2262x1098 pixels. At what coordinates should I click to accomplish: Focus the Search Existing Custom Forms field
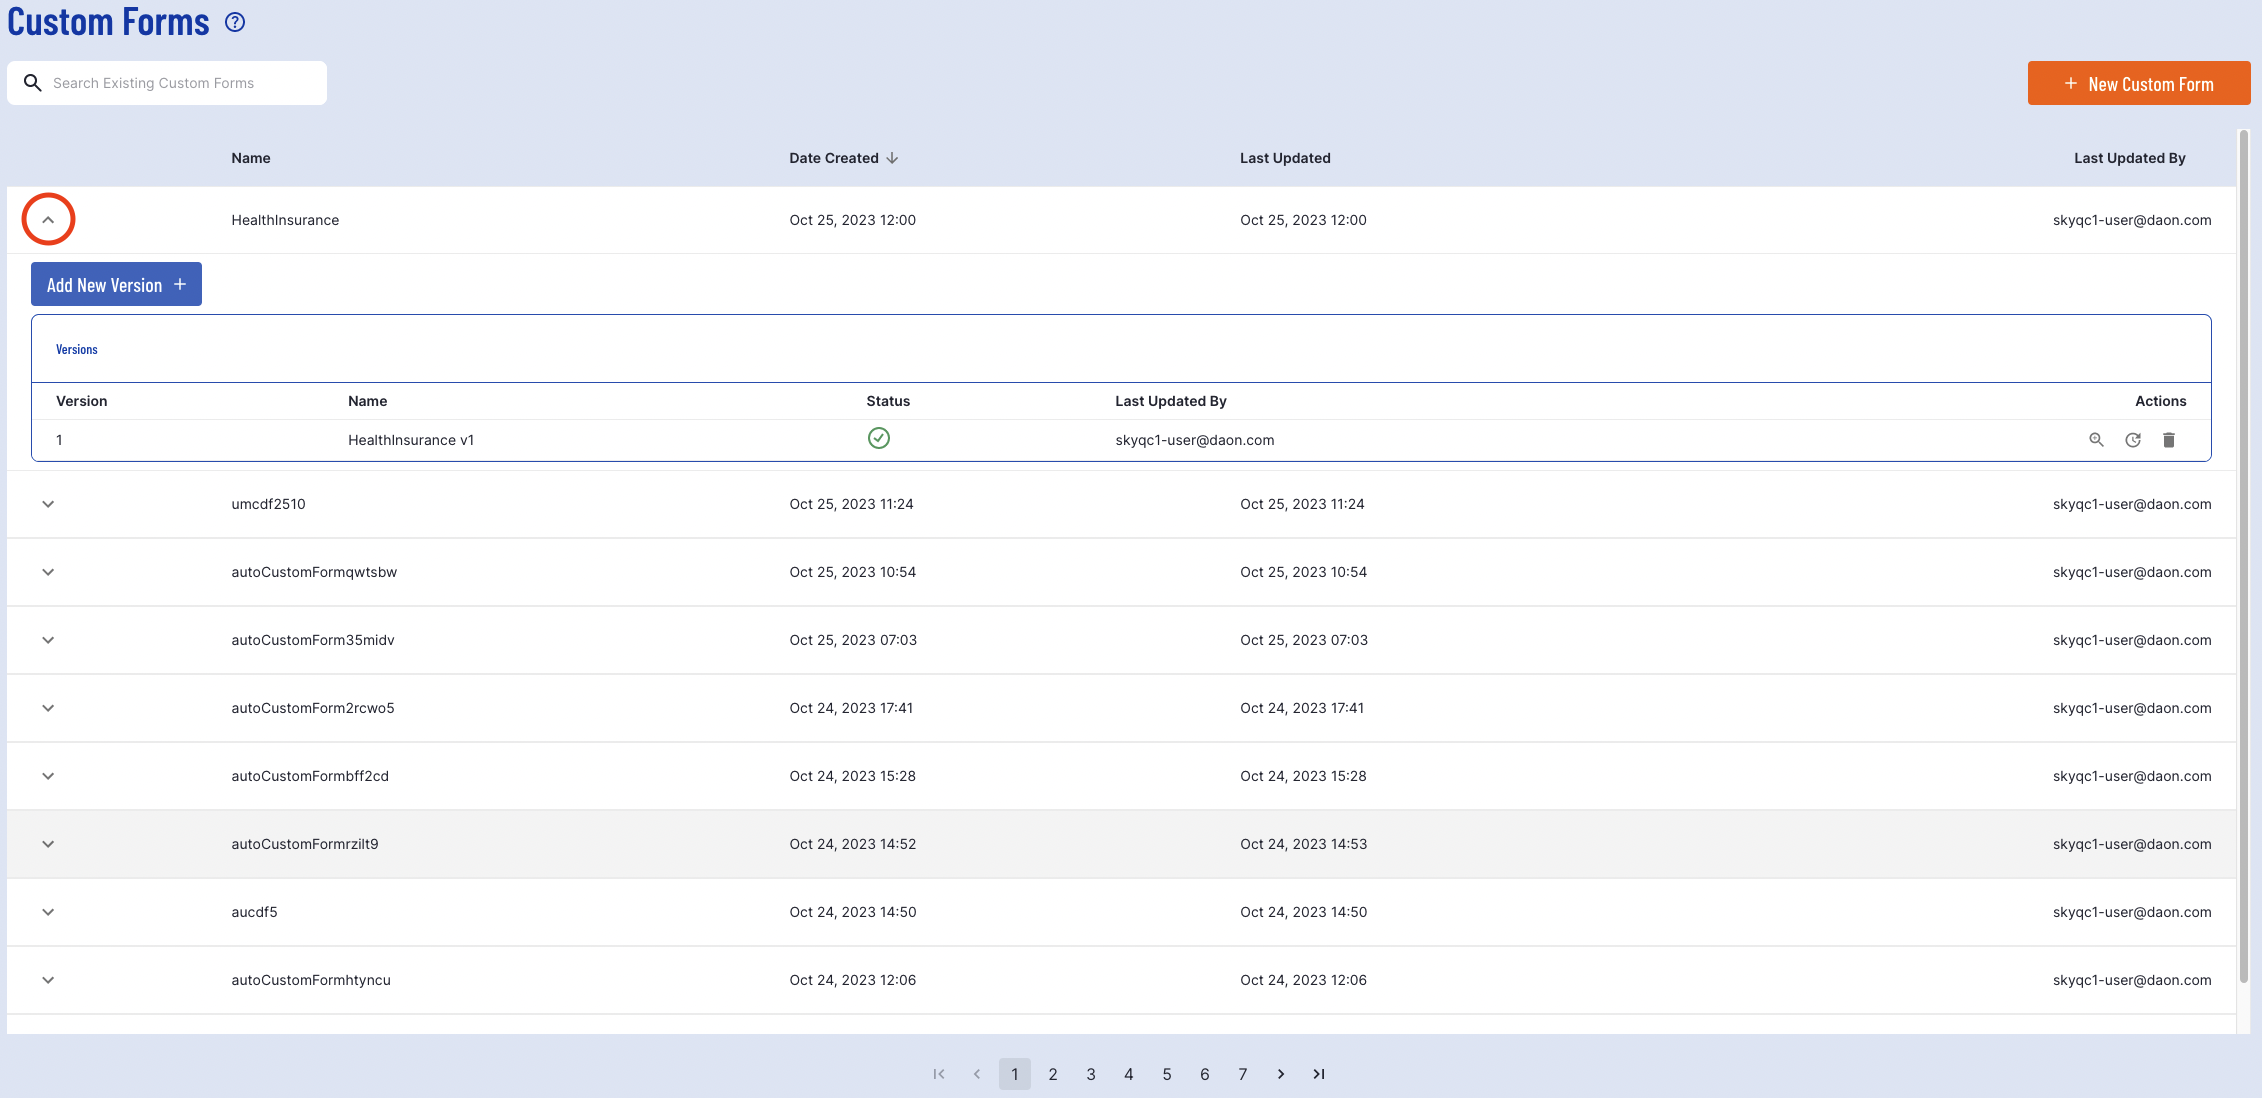(180, 83)
